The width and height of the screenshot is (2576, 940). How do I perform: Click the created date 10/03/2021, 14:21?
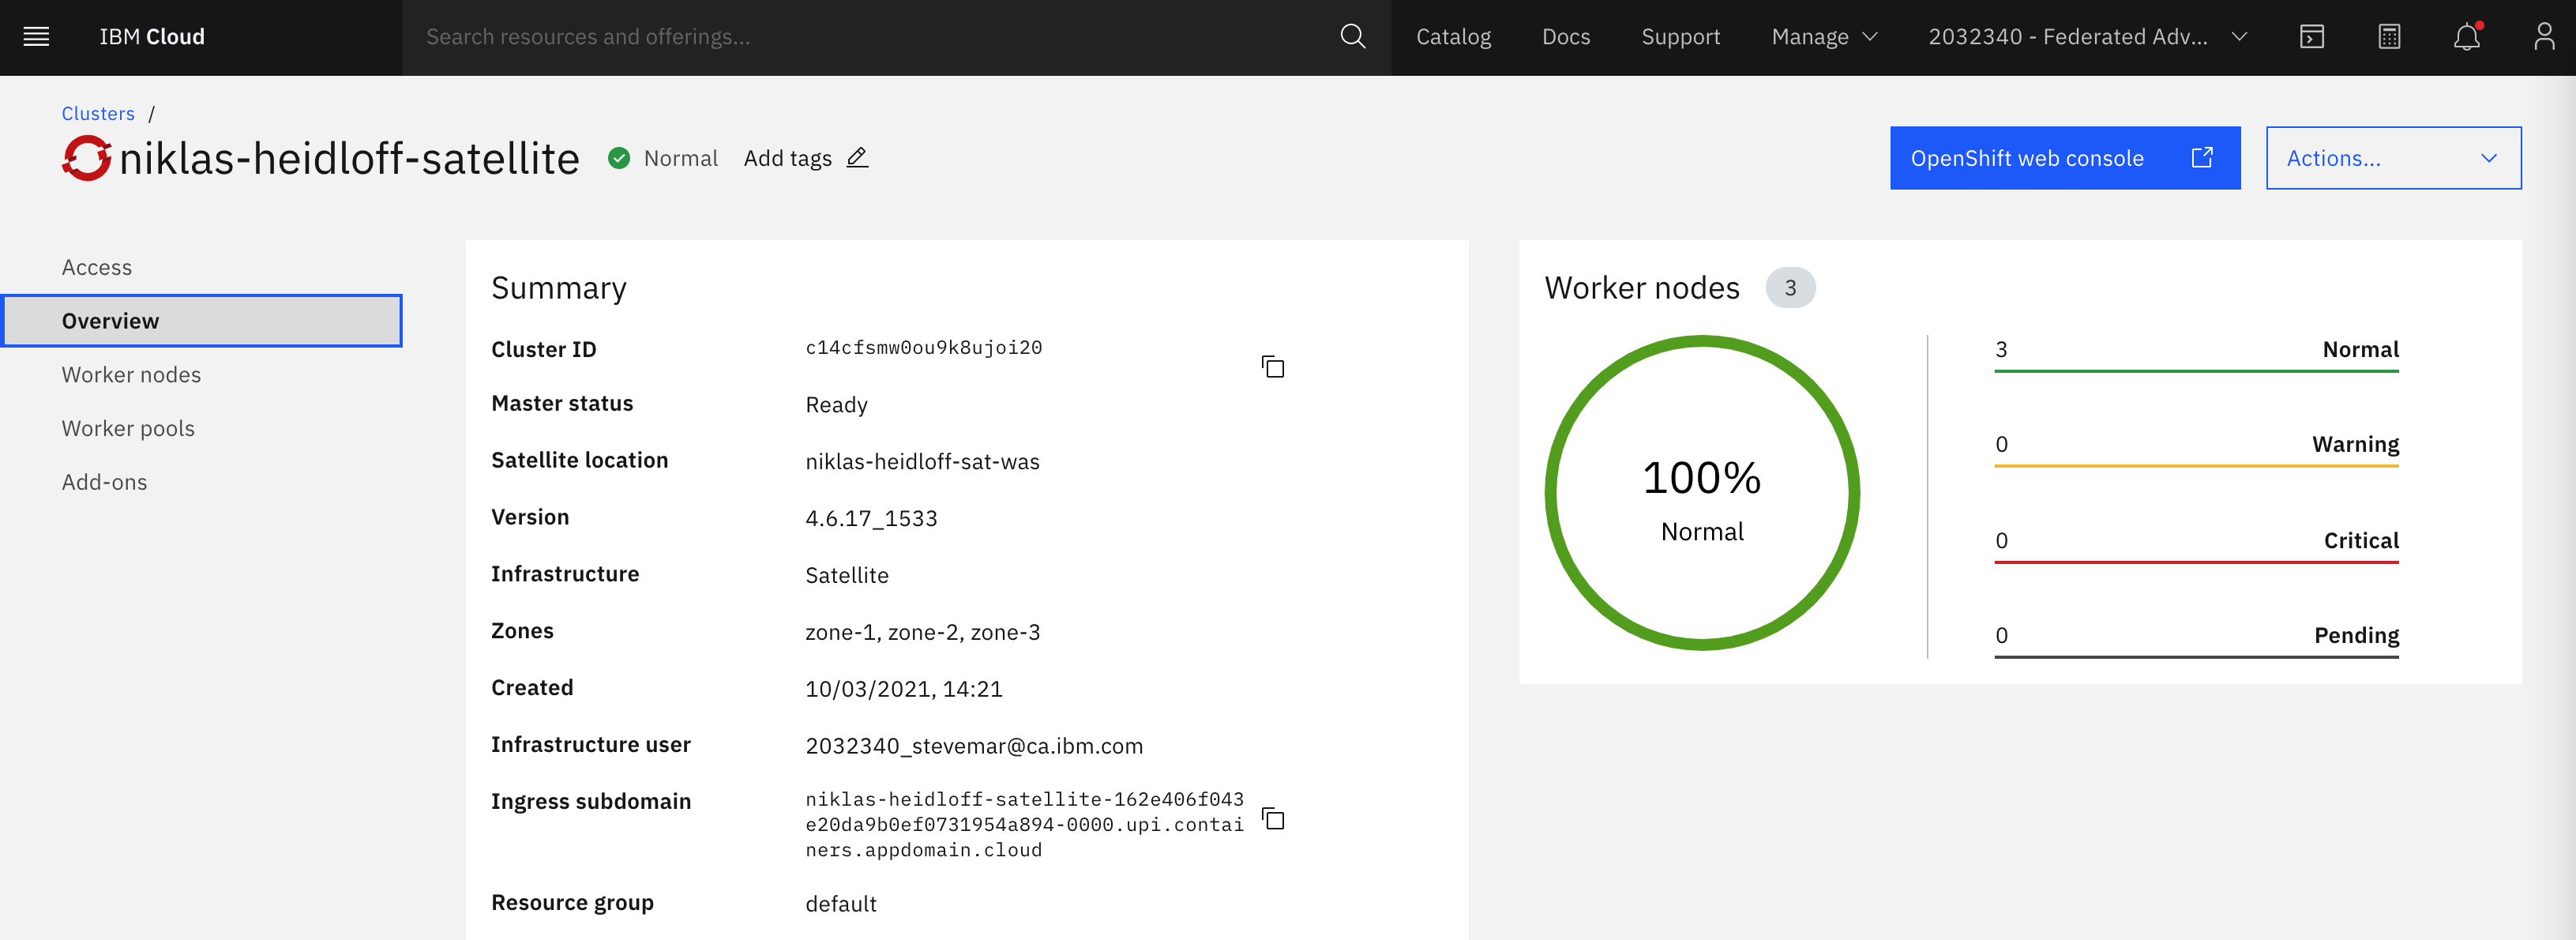pyautogui.click(x=903, y=689)
